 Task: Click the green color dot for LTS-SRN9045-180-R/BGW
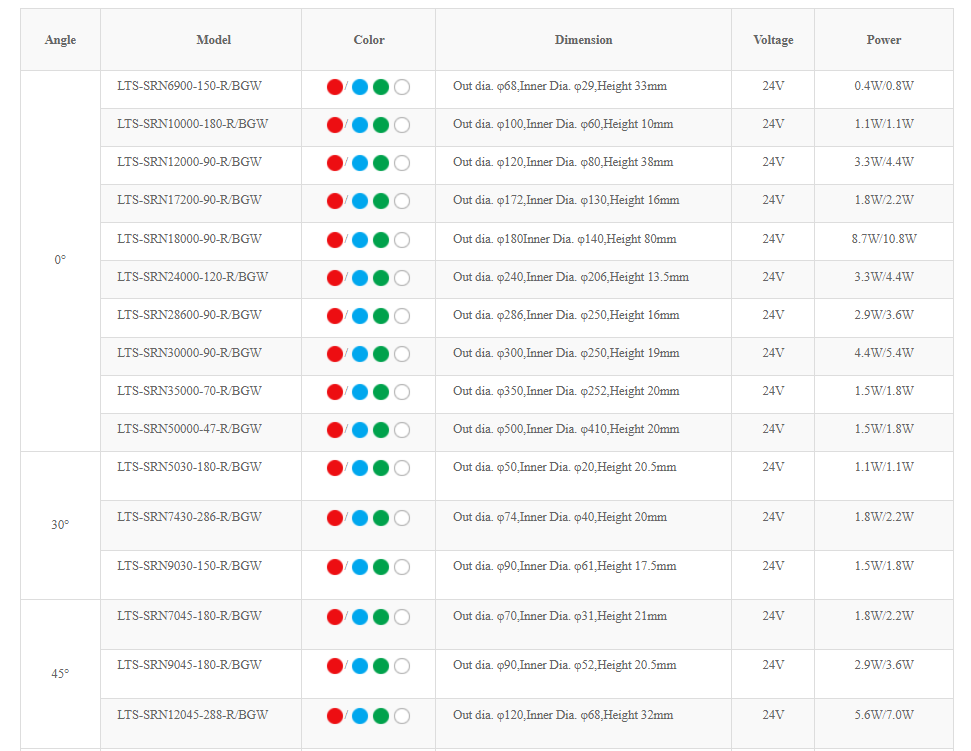(x=381, y=666)
